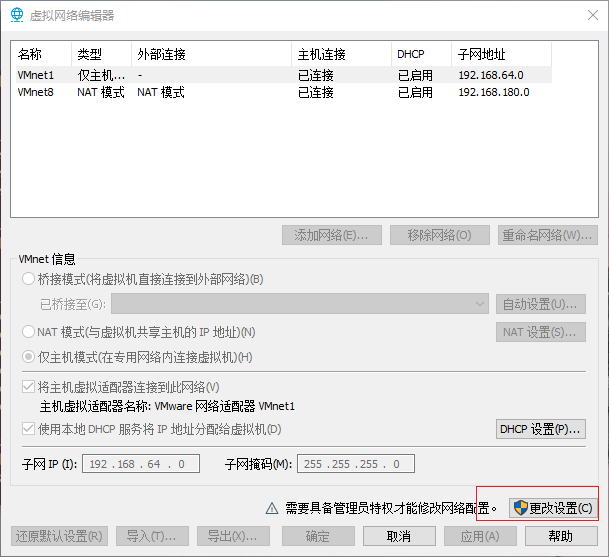This screenshot has width=609, height=557.
Task: Click 主机虚拟适配器名称 VMnet1 text
Action: coord(167,406)
